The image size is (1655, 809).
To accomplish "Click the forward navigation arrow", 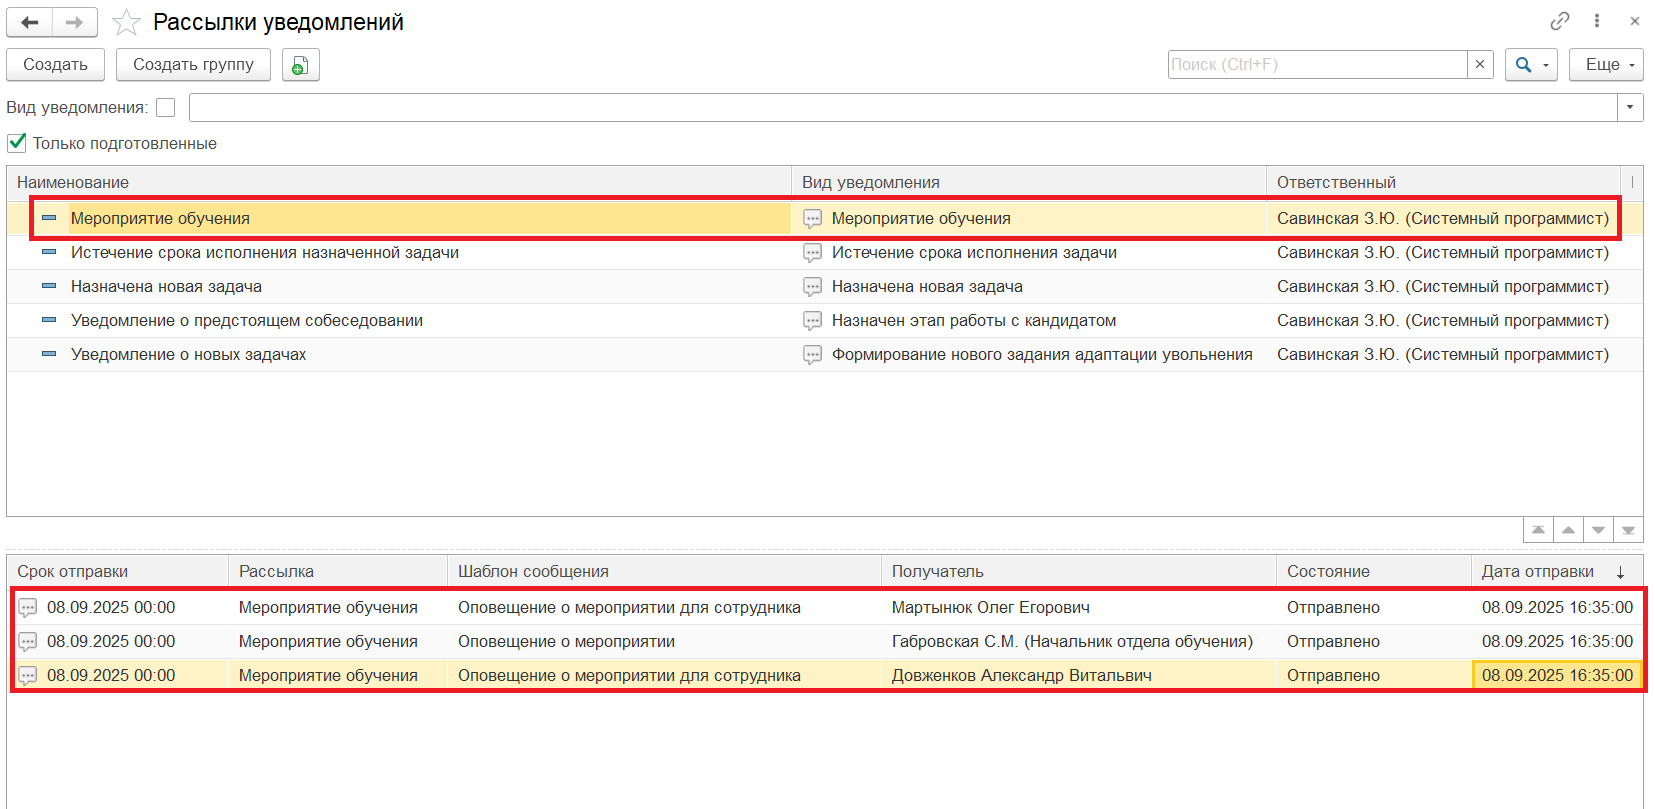I will click(74, 22).
